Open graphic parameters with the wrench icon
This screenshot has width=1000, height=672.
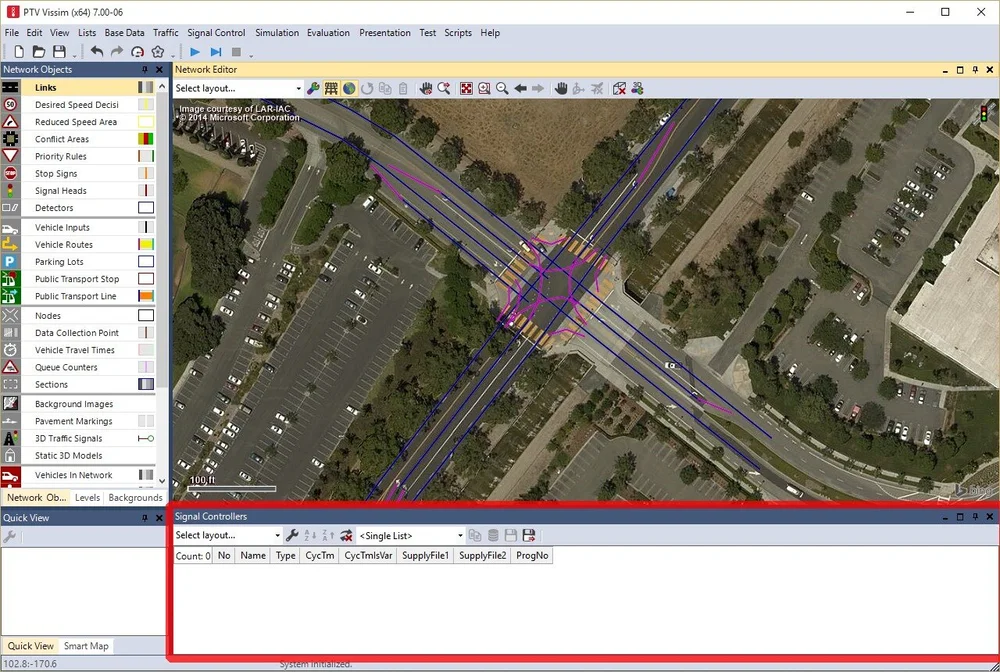point(313,88)
